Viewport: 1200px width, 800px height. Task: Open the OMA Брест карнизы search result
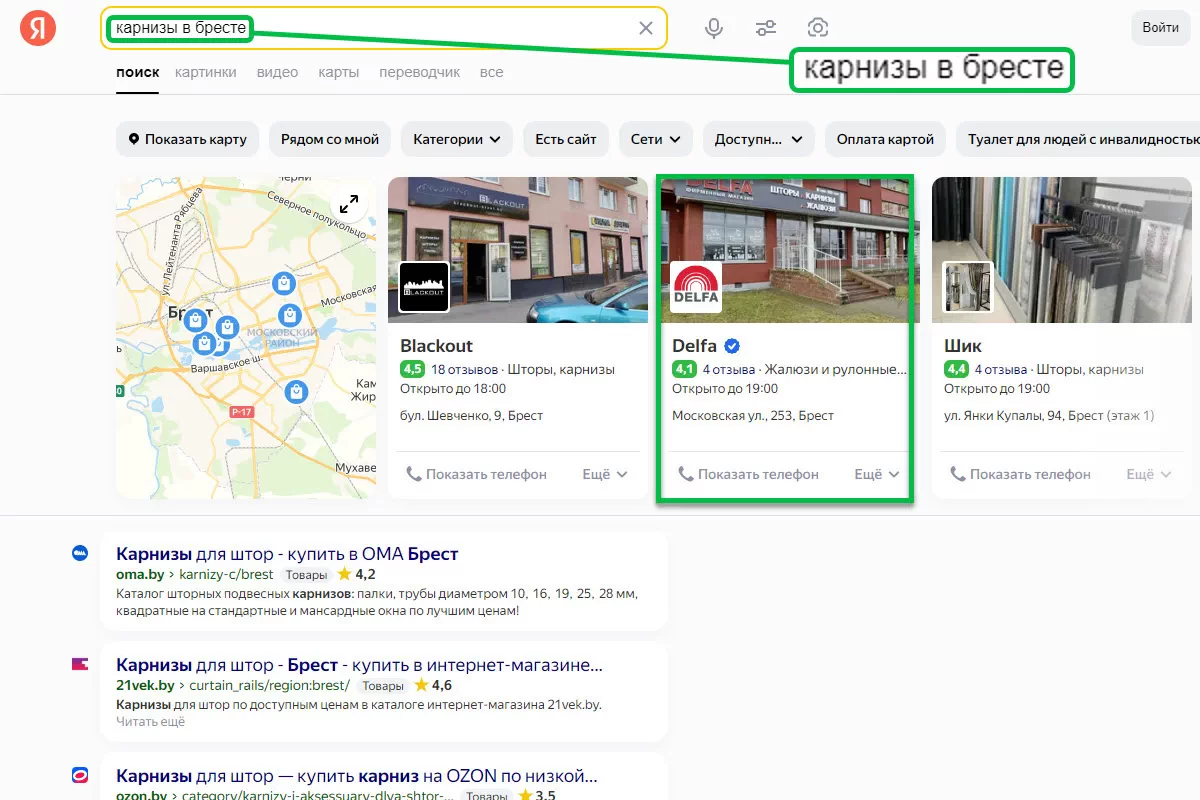[287, 554]
